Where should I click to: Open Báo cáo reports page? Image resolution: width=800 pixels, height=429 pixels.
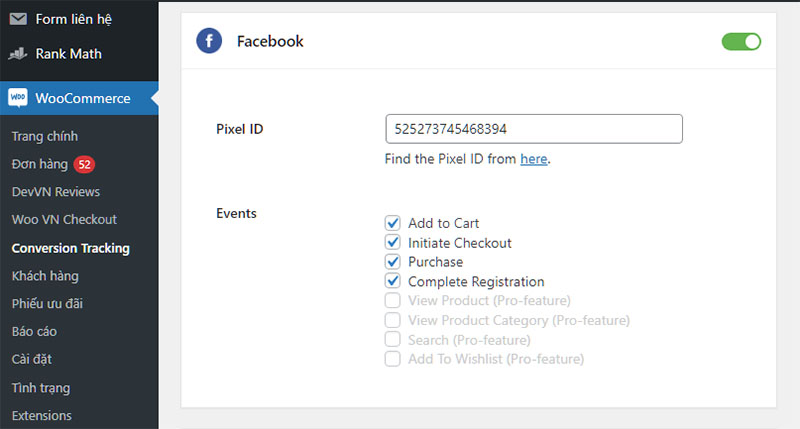[x=34, y=332]
